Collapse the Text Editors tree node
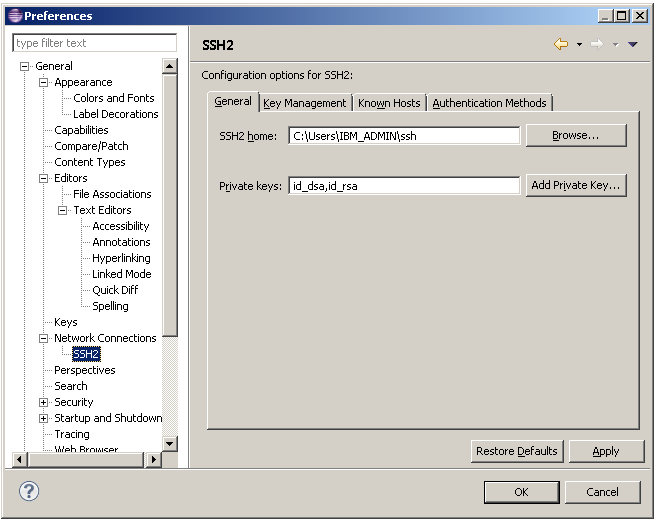Image resolution: width=657 pixels, height=522 pixels. pyautogui.click(x=63, y=210)
